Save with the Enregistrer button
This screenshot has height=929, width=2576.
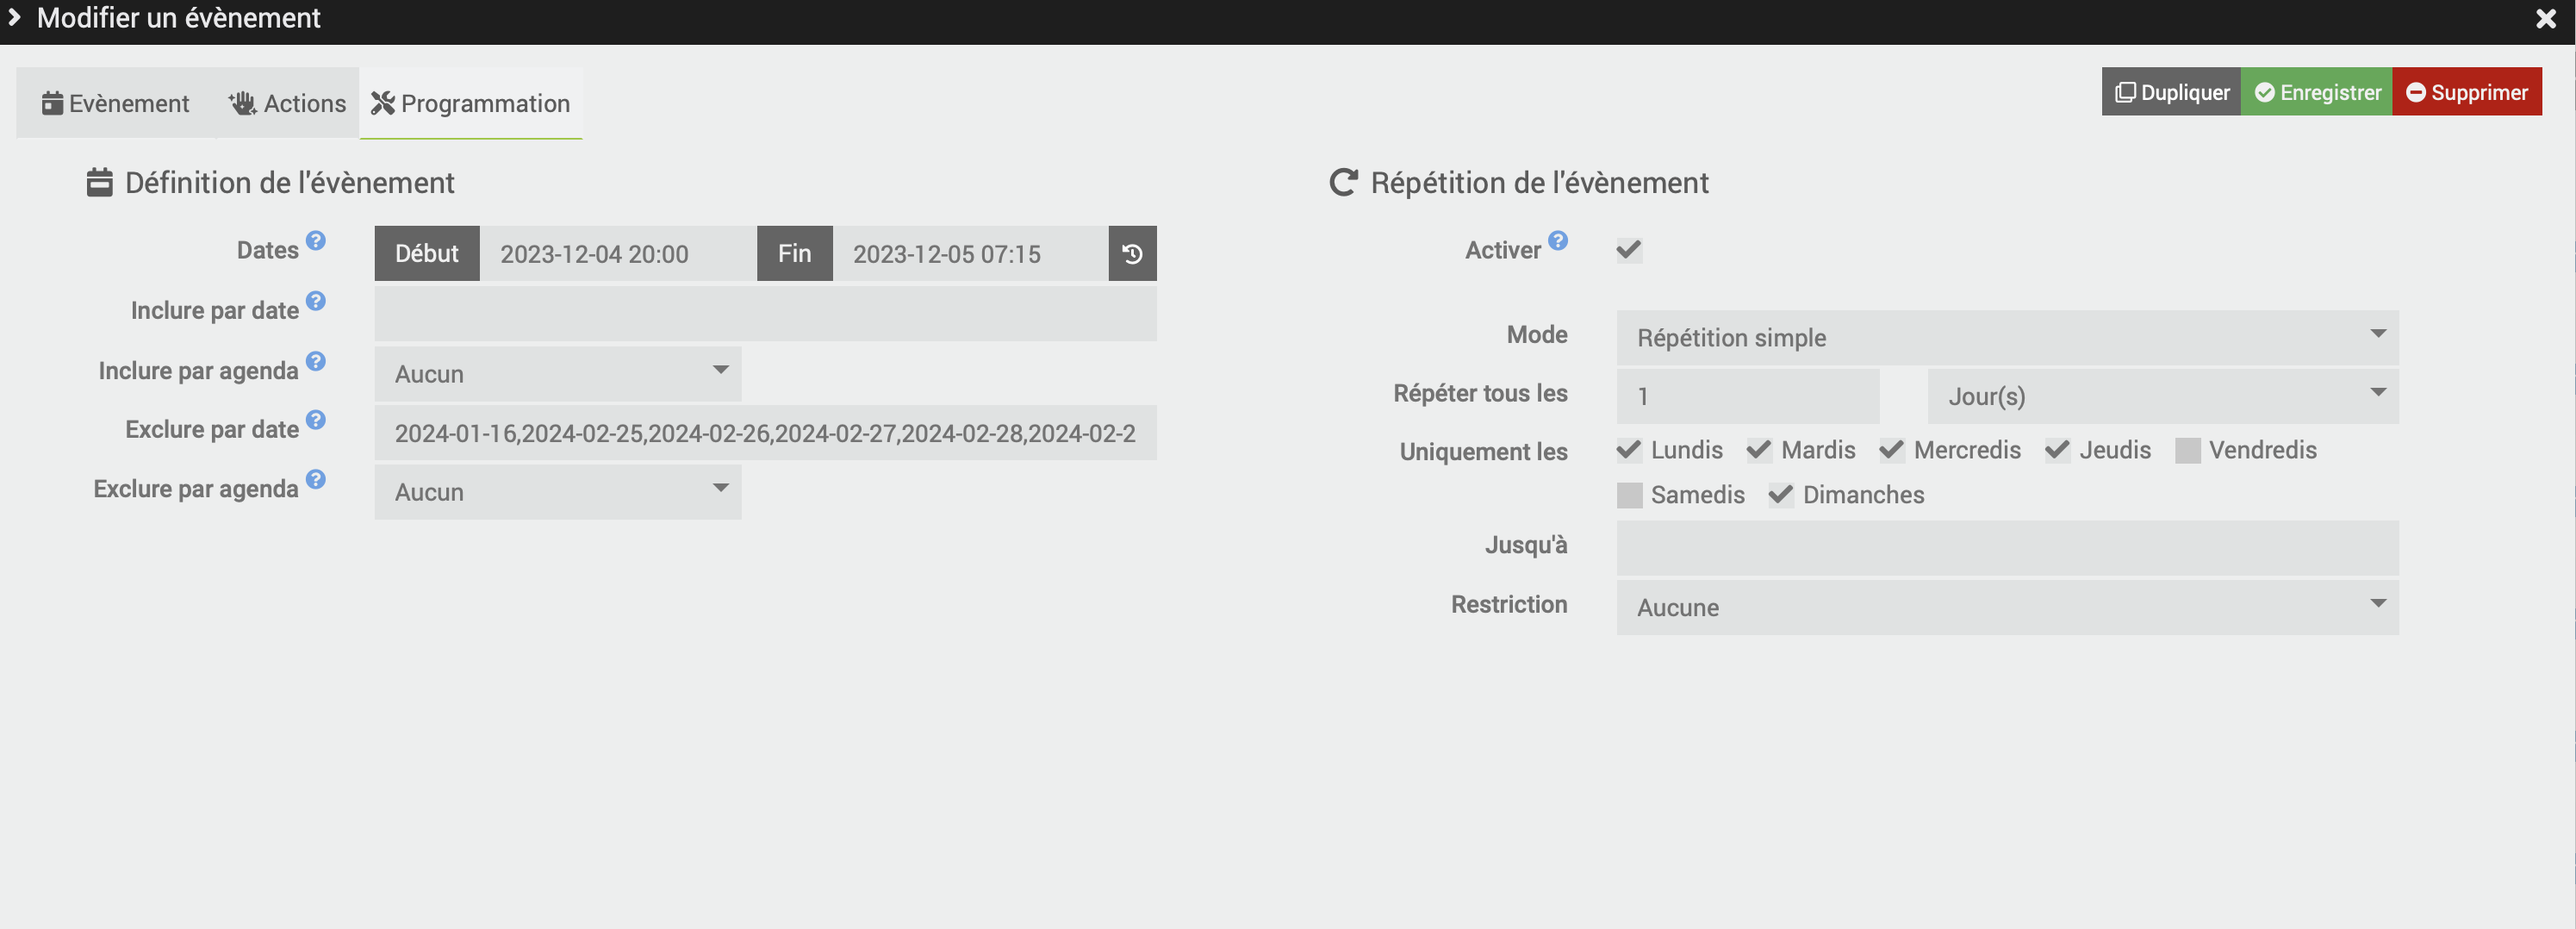tap(2317, 93)
